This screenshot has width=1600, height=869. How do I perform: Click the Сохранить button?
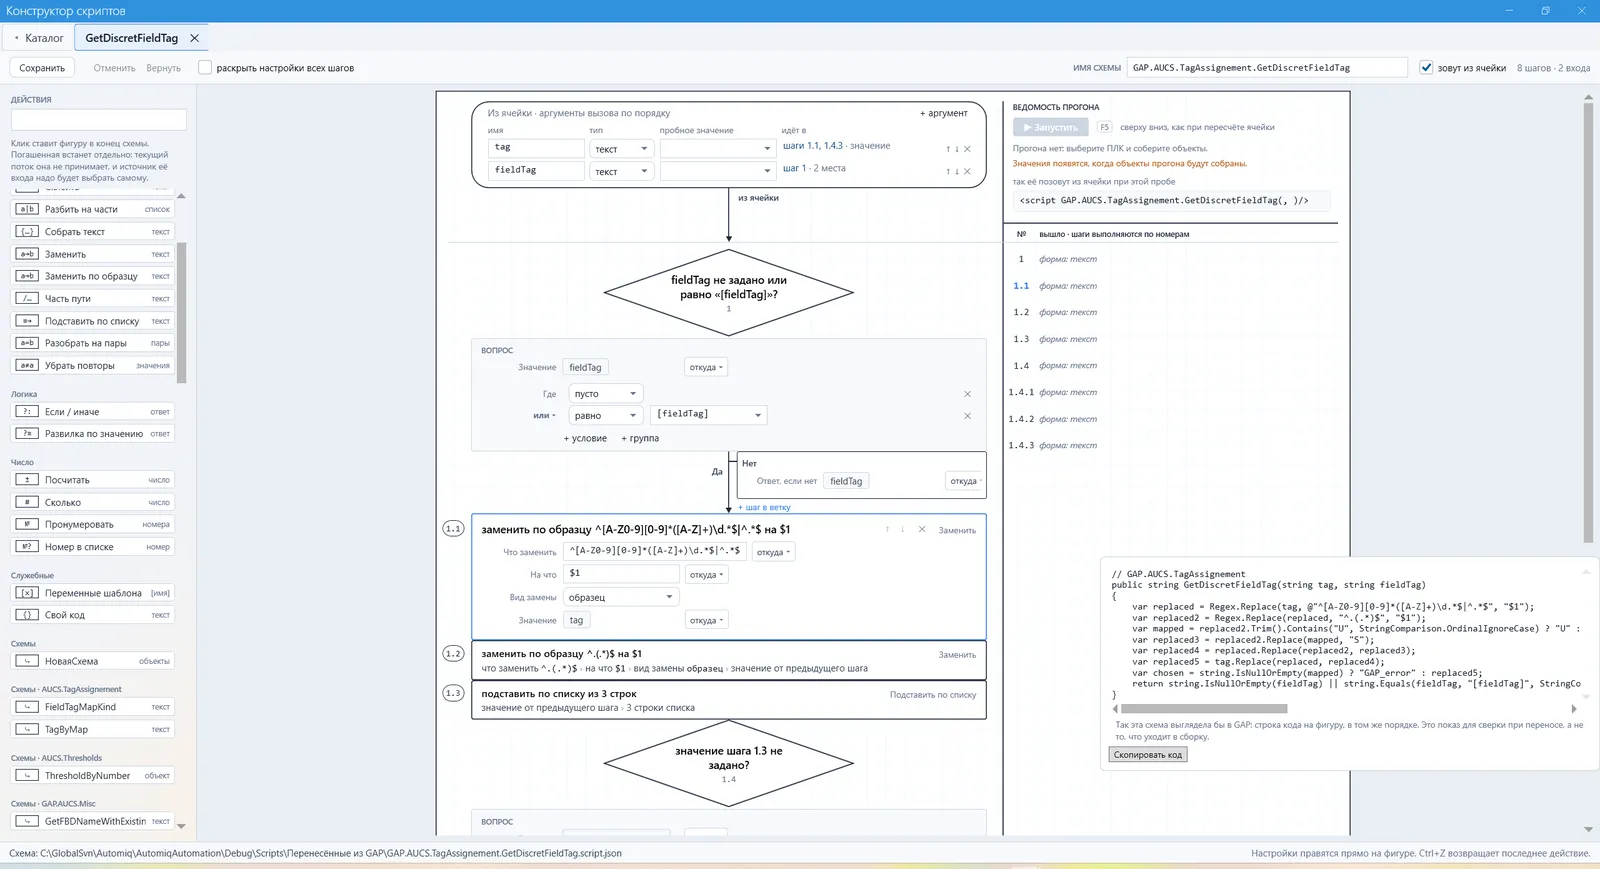(42, 68)
